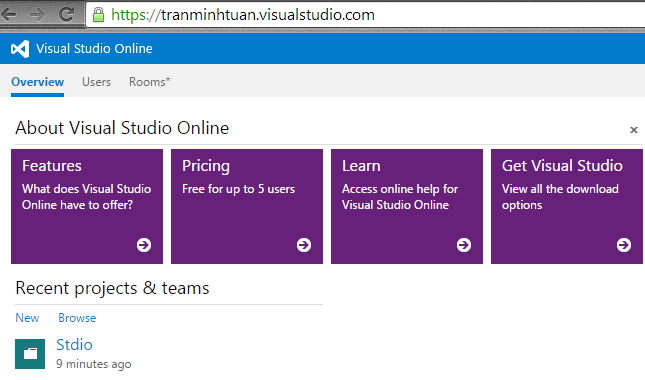
Task: Click the browser back arrow
Action: 8,15
